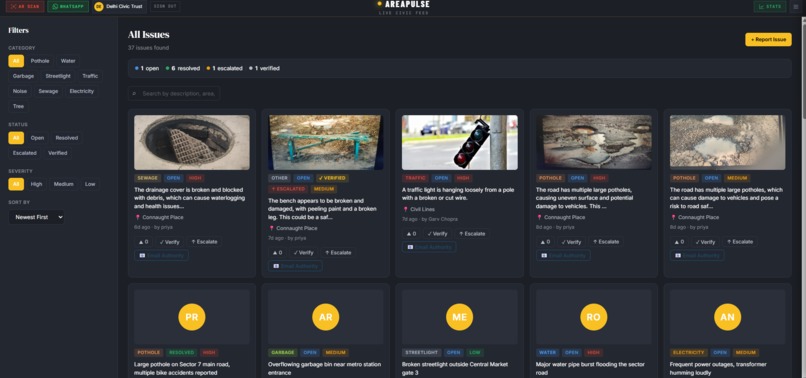Screen dimensions: 806x378
Task: Open the Stats page
Action: [770, 7]
